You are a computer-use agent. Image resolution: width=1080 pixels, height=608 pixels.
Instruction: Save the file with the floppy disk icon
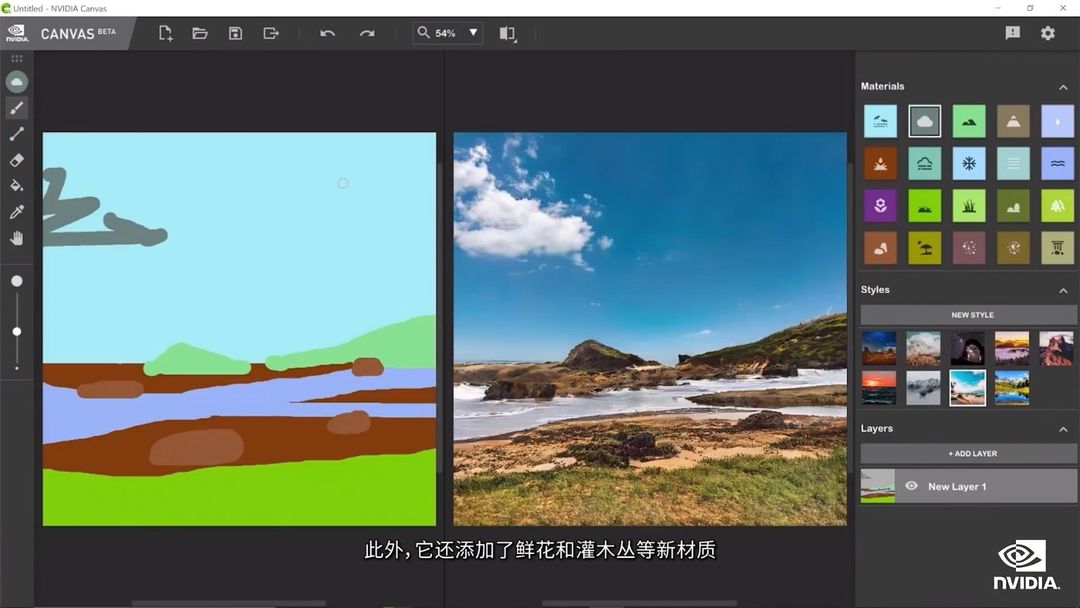pyautogui.click(x=236, y=33)
